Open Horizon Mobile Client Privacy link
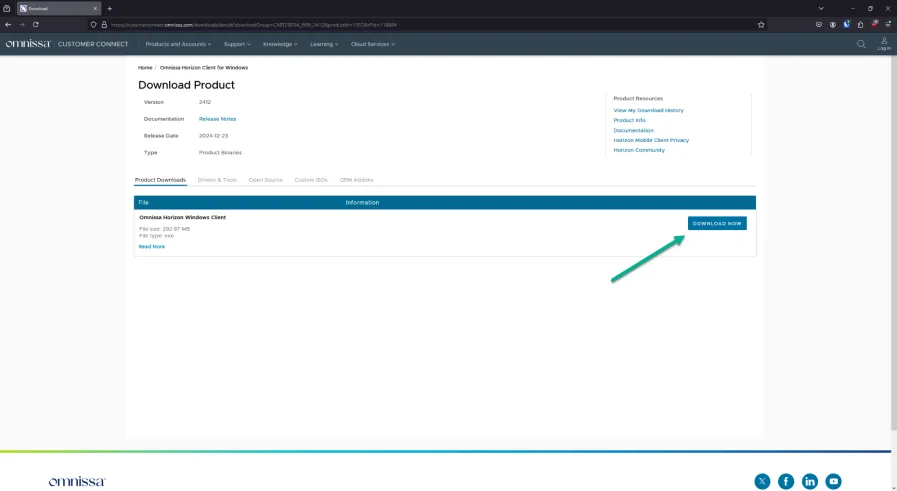The image size is (897, 491). point(651,140)
